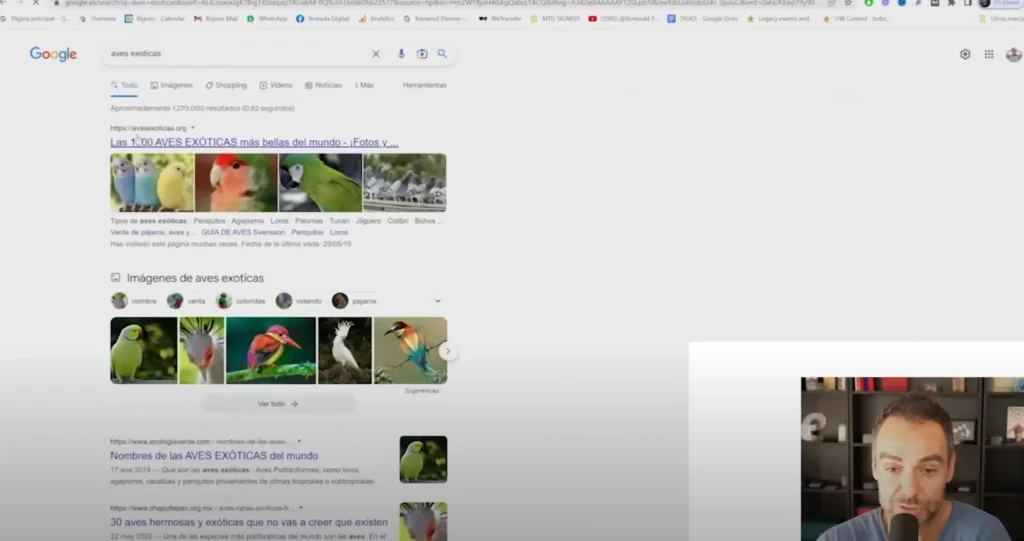Image resolution: width=1024 pixels, height=541 pixels.
Task: Open the green macaw thumbnail image
Action: pos(321,183)
